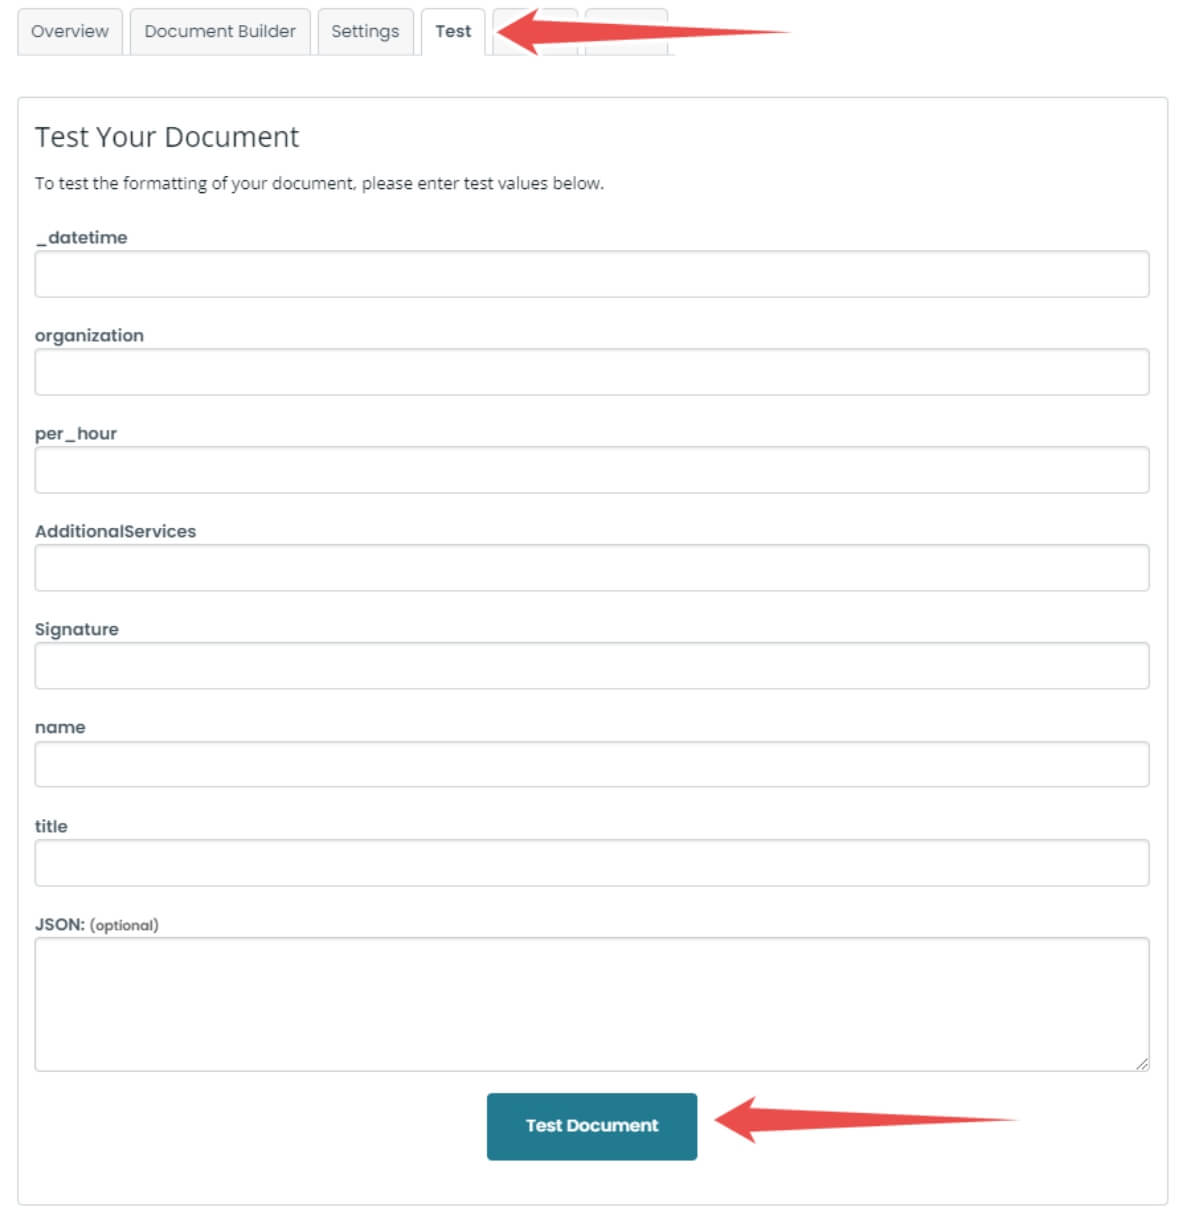Focus the name input field
Viewport: 1183px width, 1218px height.
(x=591, y=763)
